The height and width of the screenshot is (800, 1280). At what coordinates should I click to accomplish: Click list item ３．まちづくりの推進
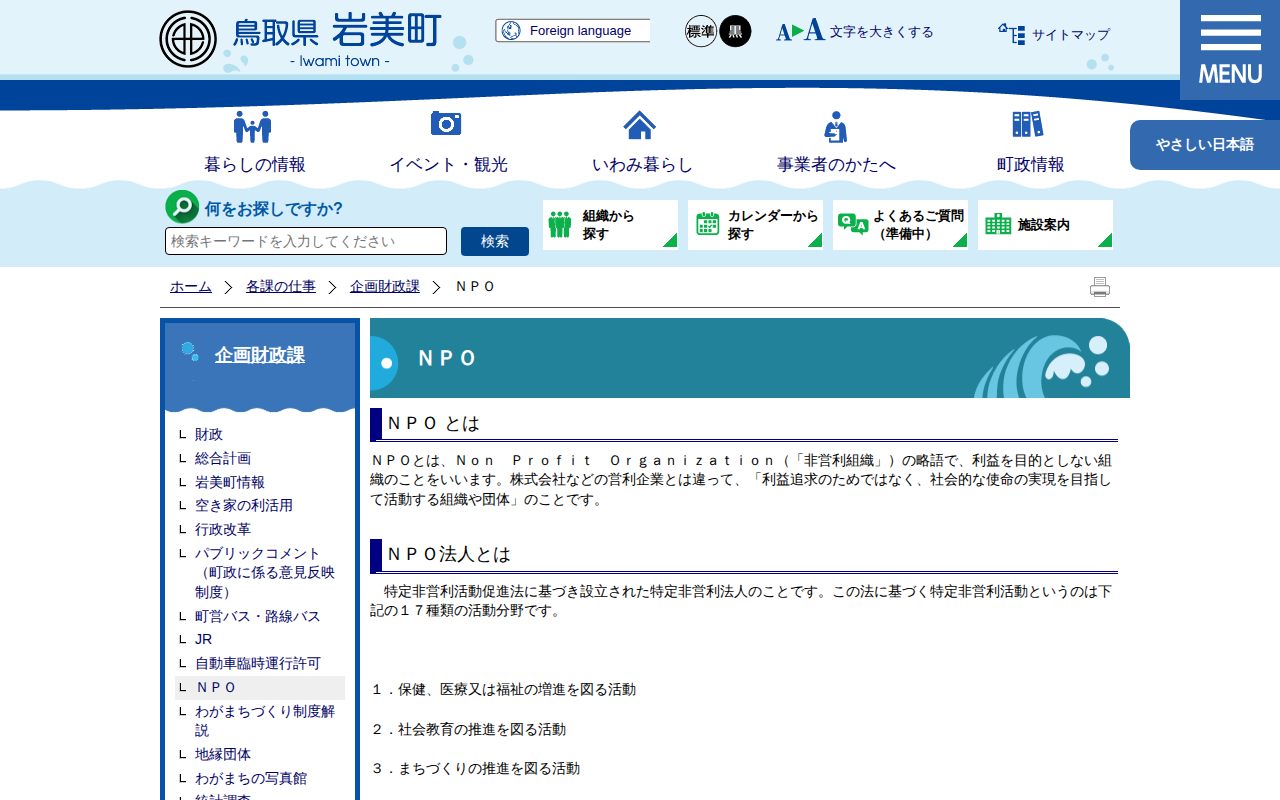(475, 768)
